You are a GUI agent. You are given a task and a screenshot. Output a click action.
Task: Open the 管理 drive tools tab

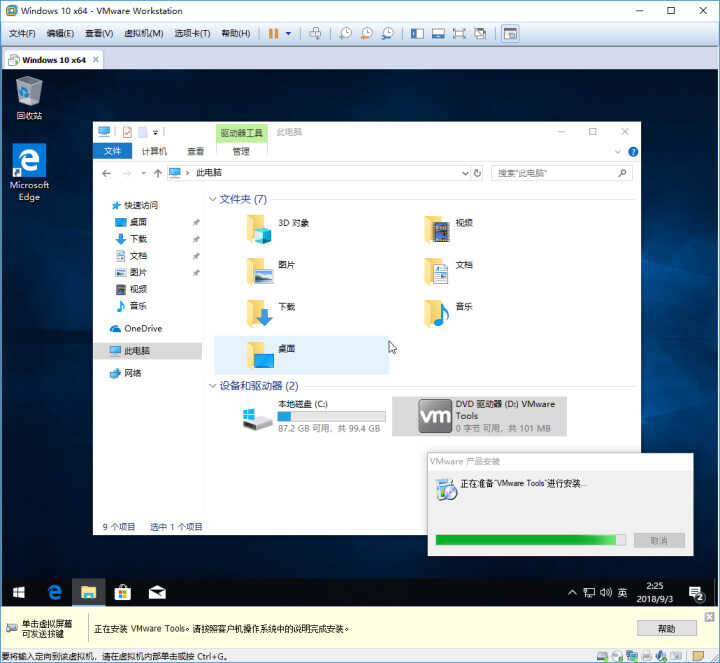pyautogui.click(x=241, y=151)
